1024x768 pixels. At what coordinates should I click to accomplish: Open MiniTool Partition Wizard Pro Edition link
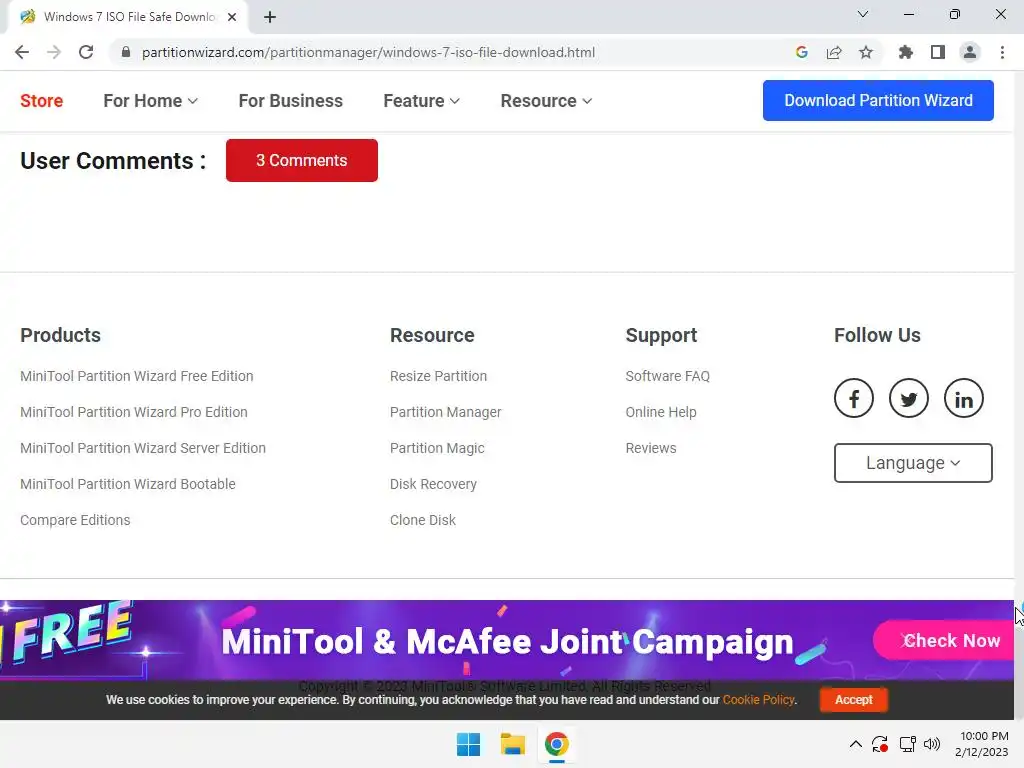134,412
